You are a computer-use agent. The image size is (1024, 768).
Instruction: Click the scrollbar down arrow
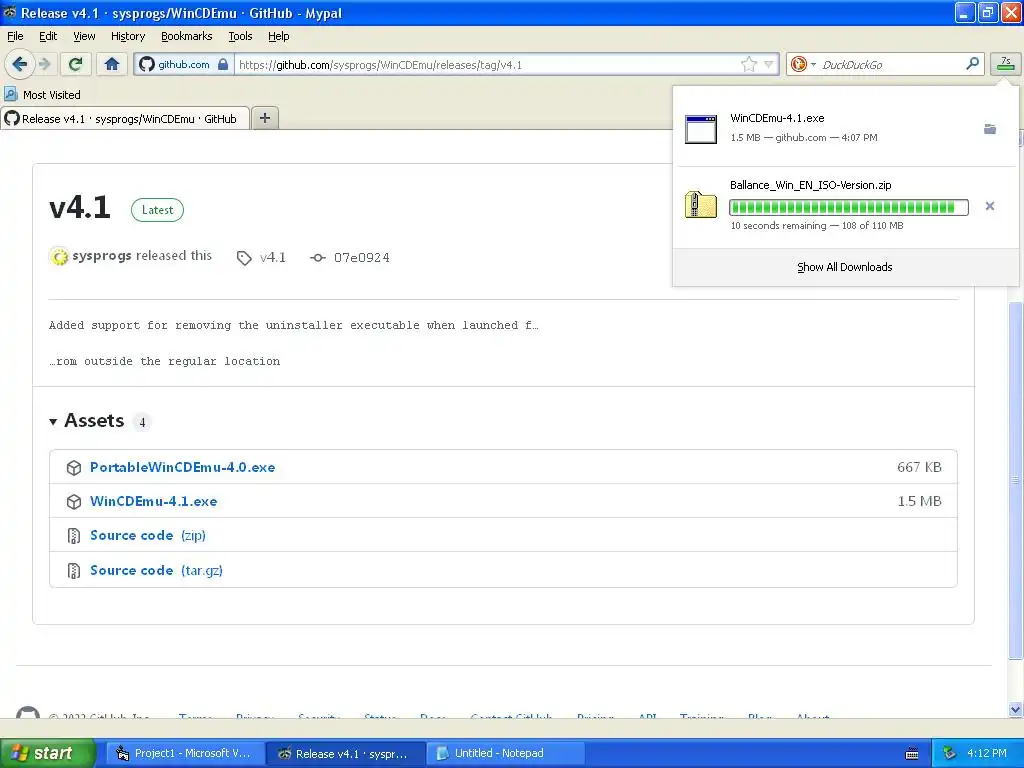pyautogui.click(x=1015, y=709)
